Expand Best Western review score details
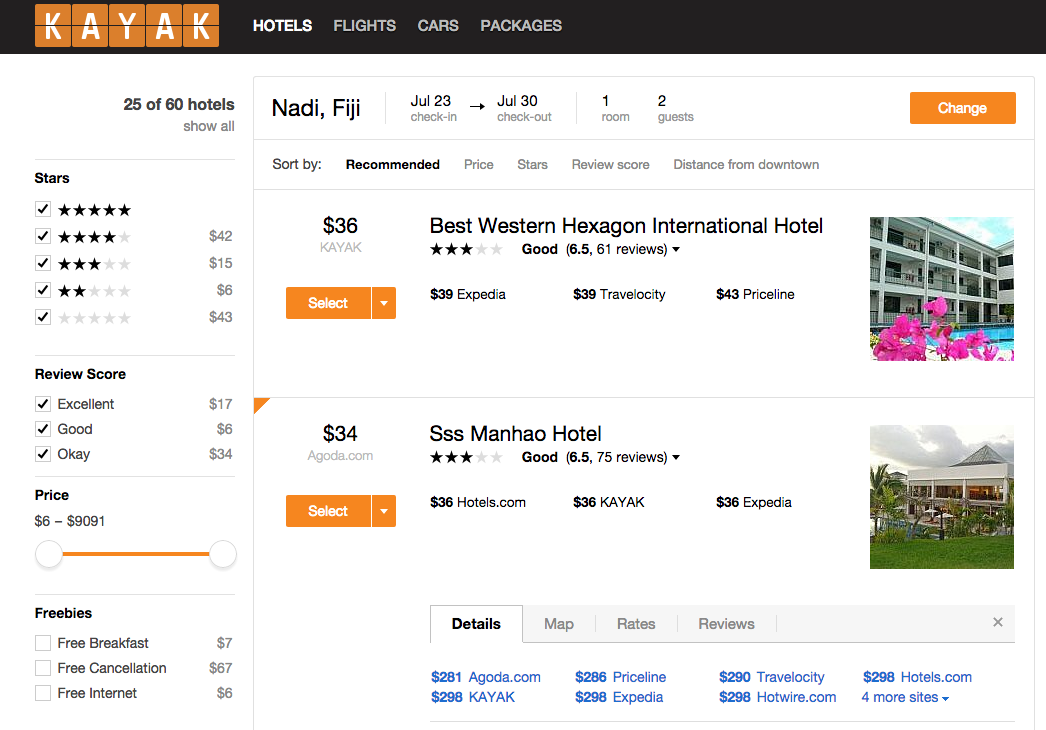Viewport: 1046px width, 730px height. [x=676, y=250]
